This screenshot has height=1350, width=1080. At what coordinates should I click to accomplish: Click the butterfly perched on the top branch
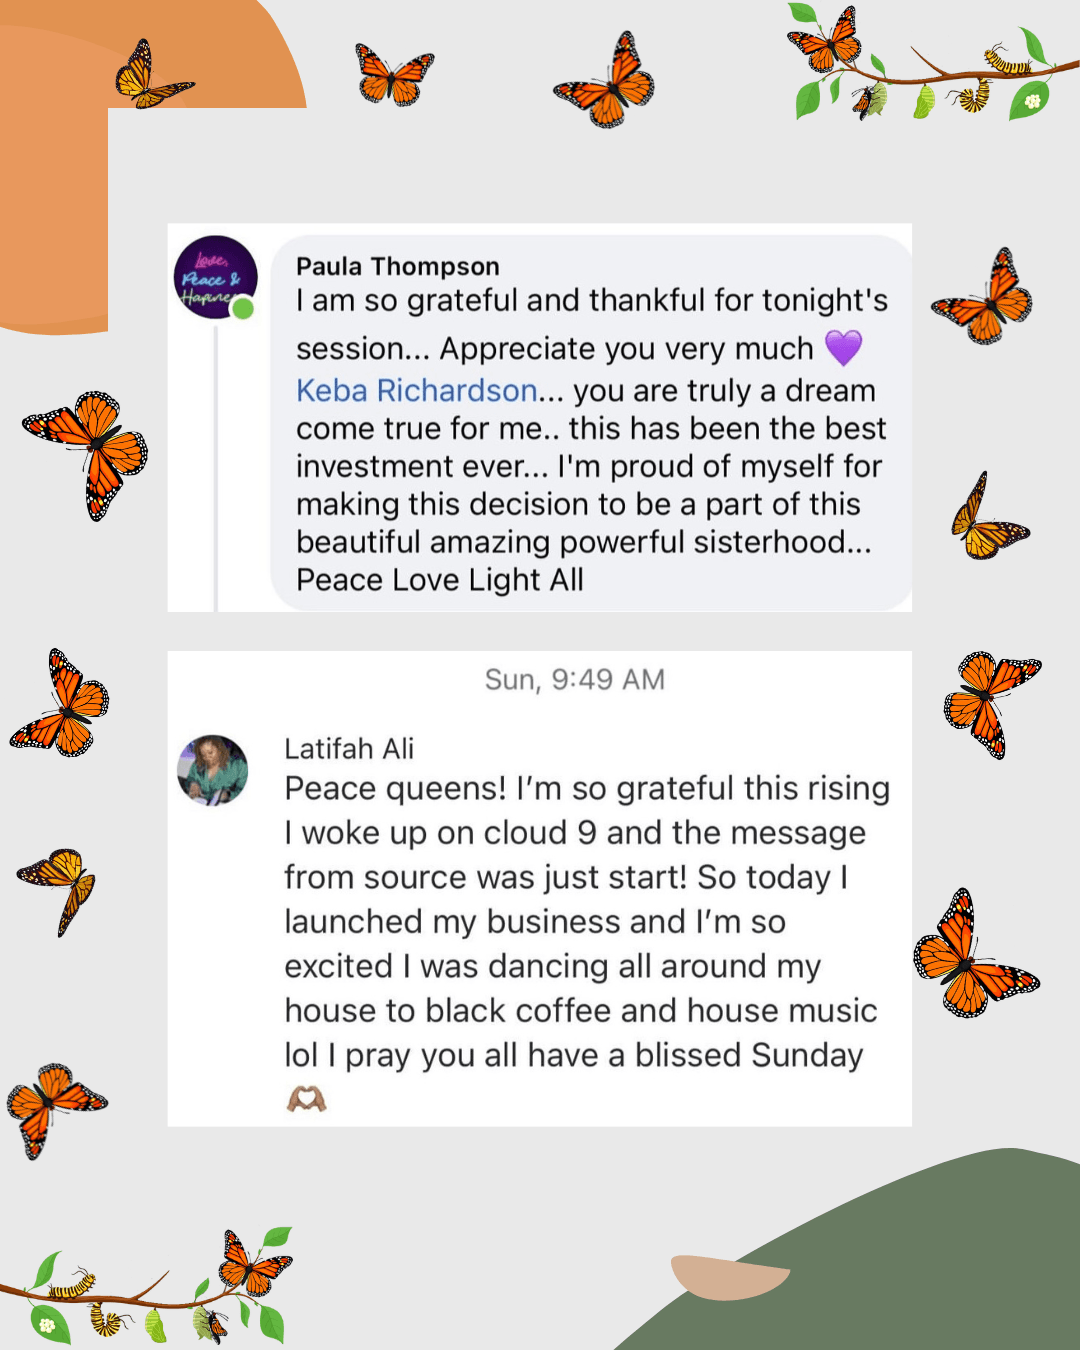pyautogui.click(x=827, y=40)
